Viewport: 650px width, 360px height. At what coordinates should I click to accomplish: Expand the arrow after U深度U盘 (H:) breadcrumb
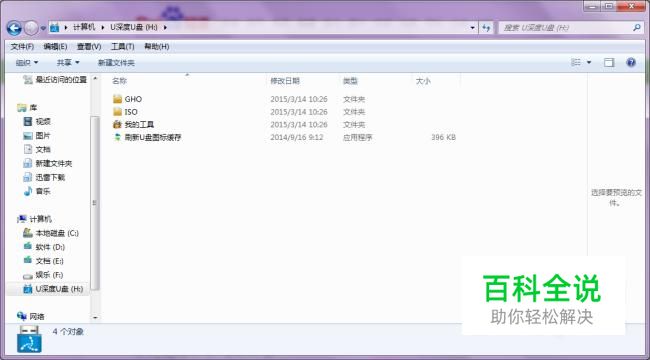coord(165,28)
